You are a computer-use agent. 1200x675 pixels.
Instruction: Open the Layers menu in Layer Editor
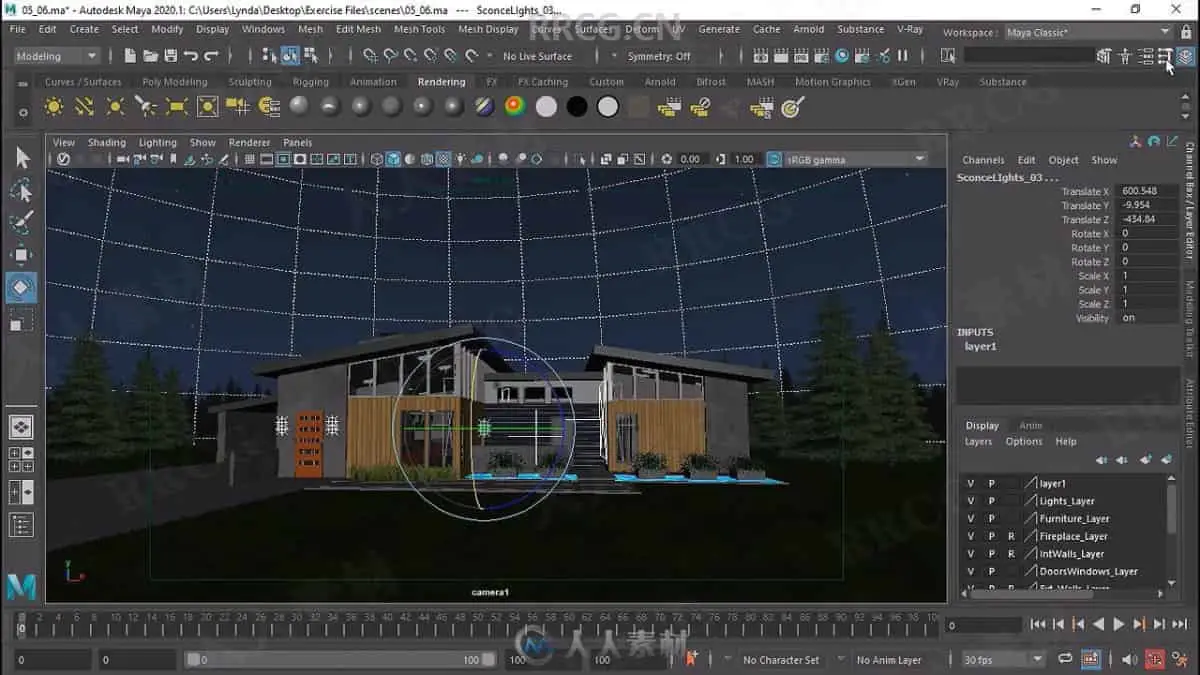click(x=978, y=441)
